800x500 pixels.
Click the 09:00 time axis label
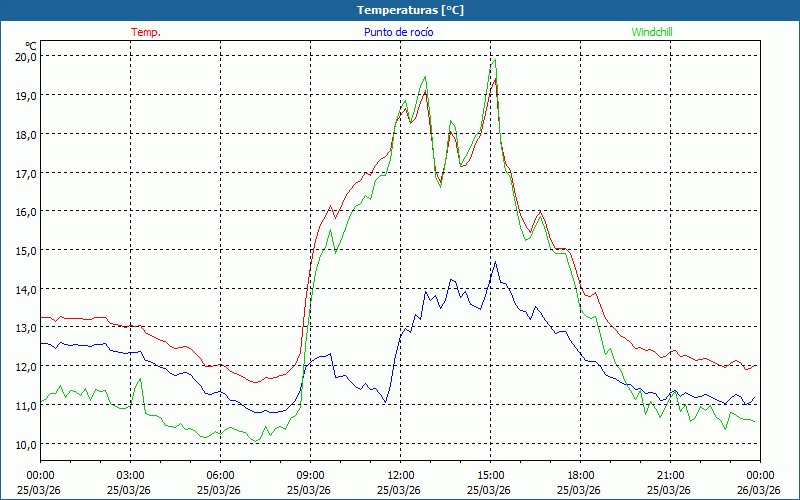(310, 475)
